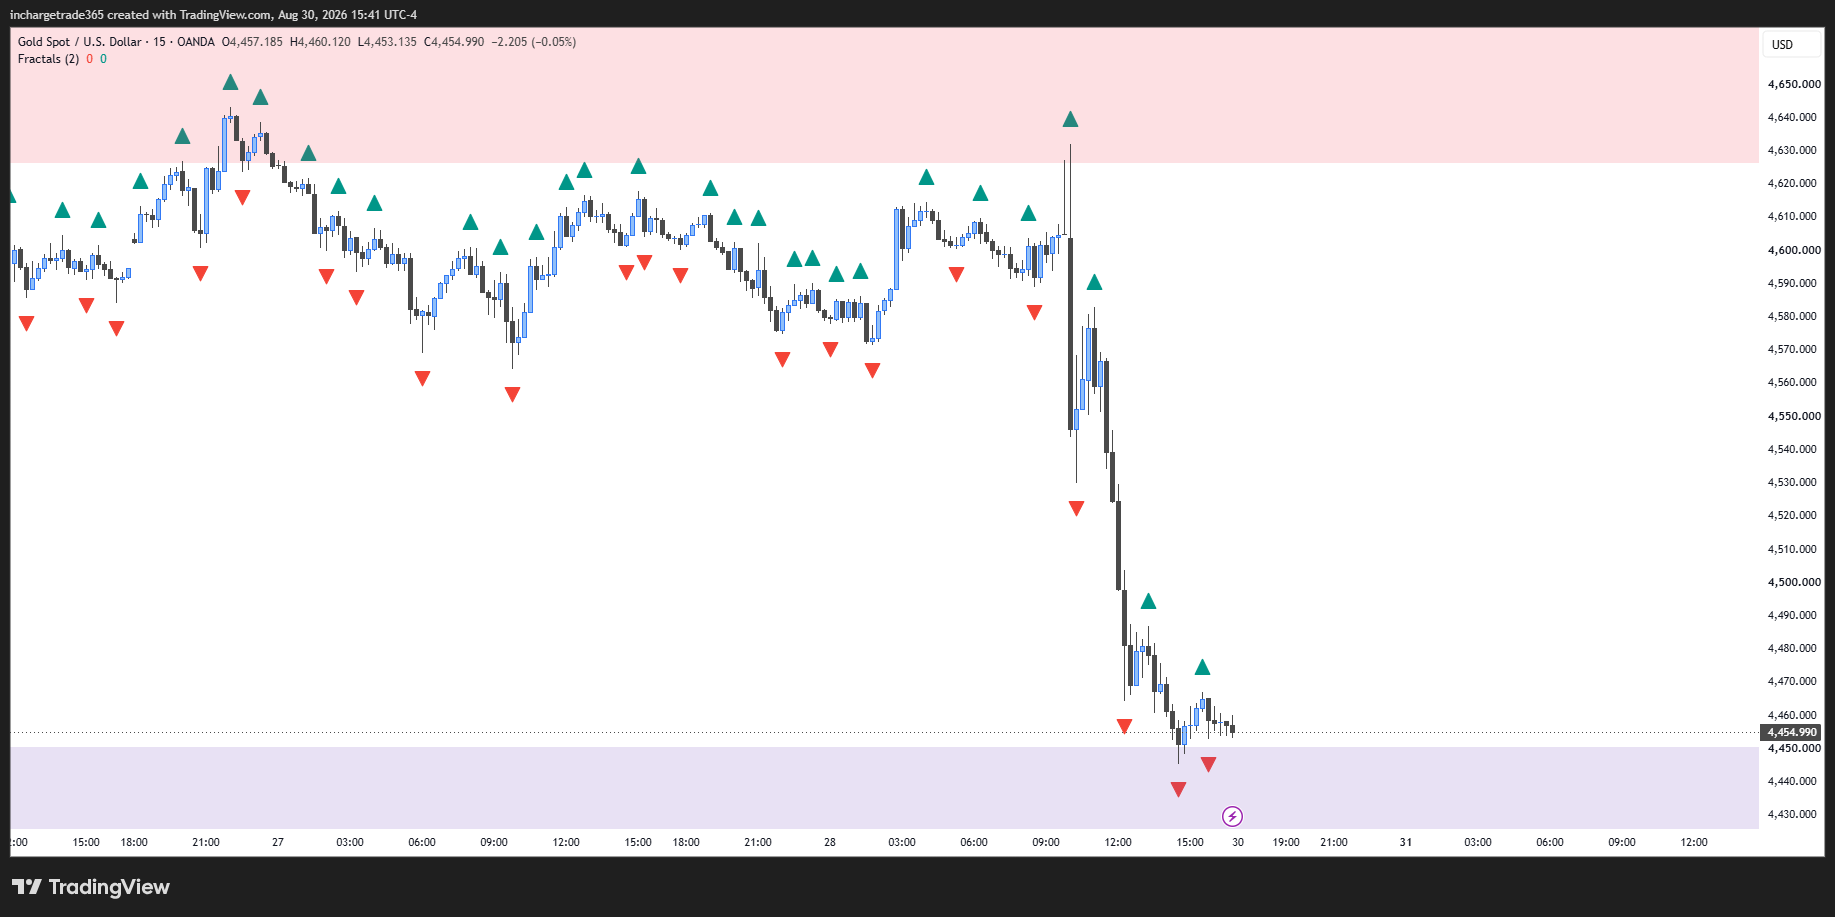The width and height of the screenshot is (1835, 917).
Task: Click the Fractals (2) indicator label
Action: point(48,59)
